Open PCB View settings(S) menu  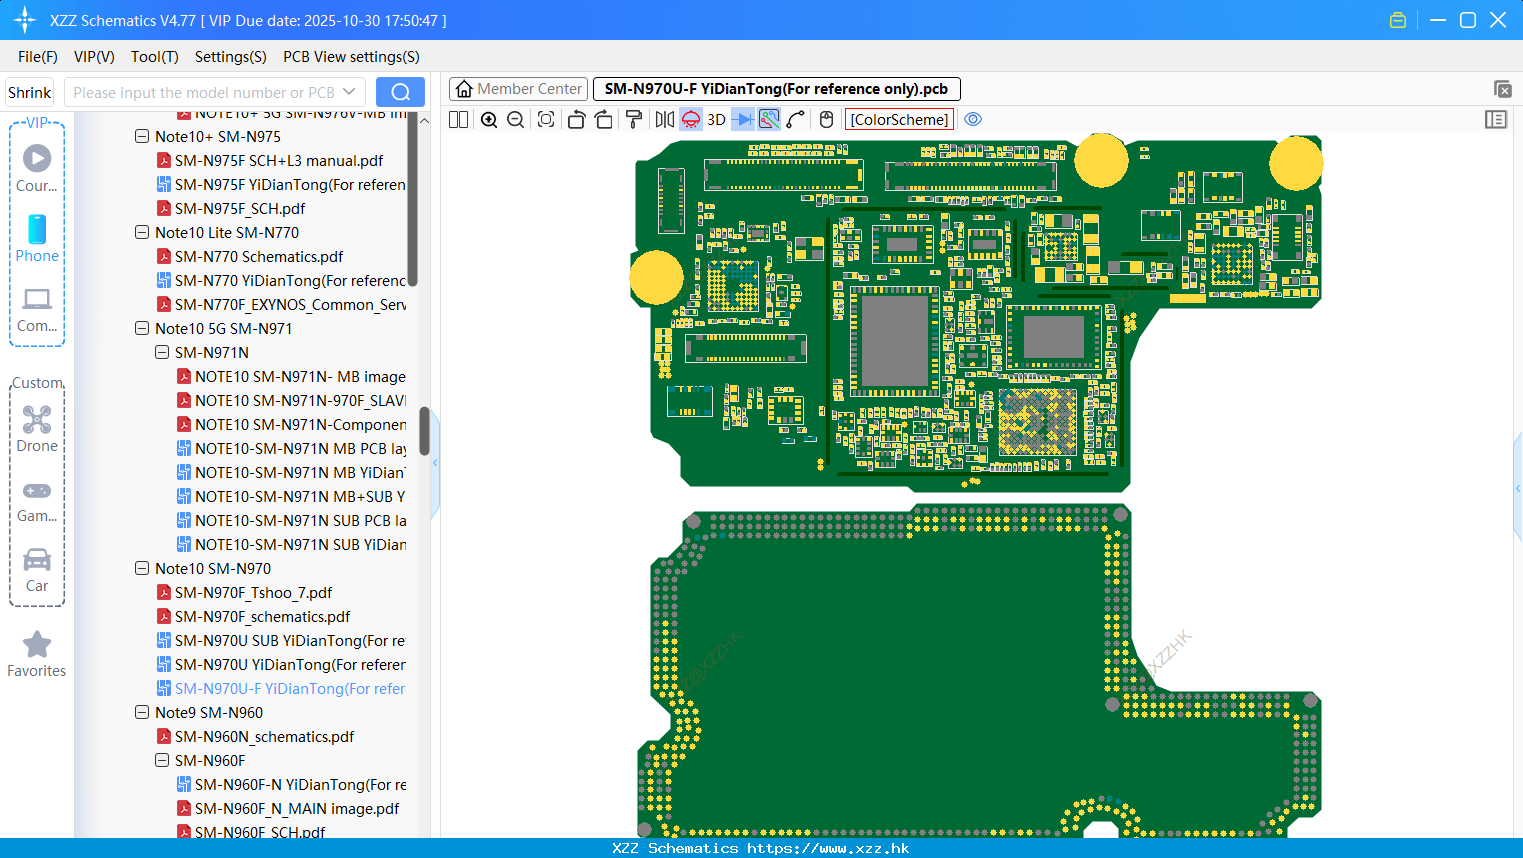tap(352, 57)
